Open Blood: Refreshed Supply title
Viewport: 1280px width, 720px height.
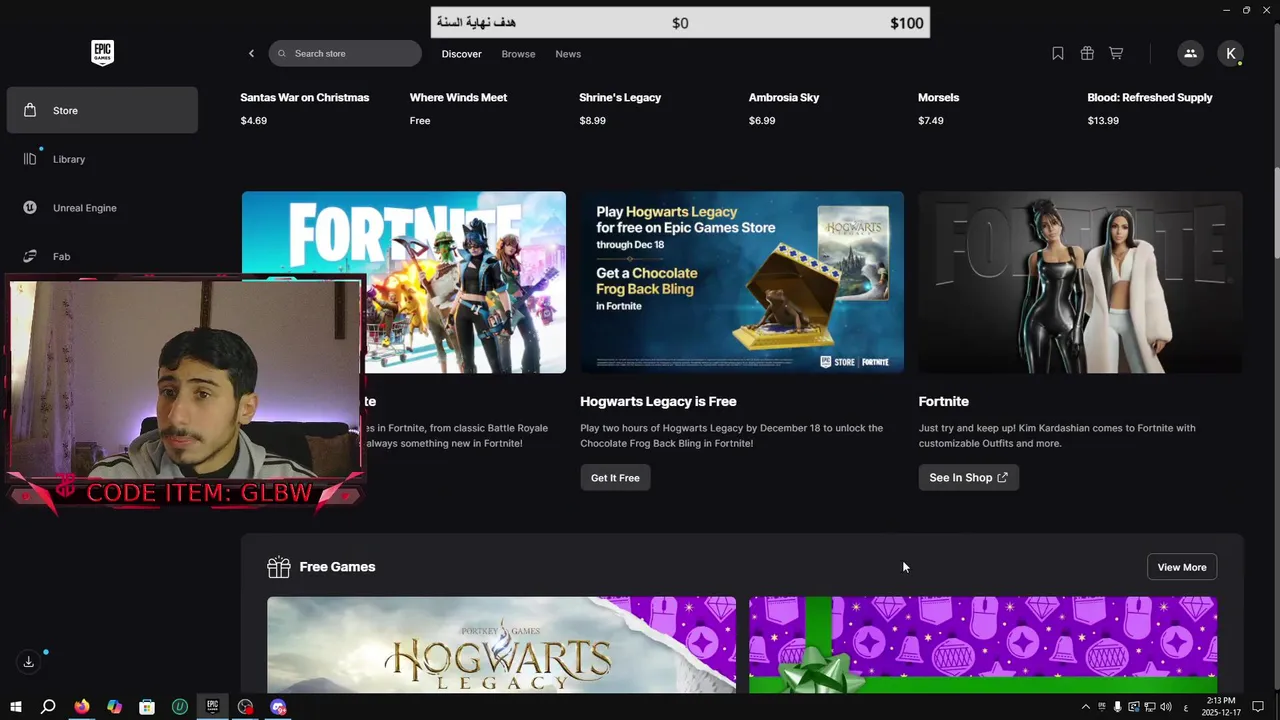pyautogui.click(x=1150, y=97)
